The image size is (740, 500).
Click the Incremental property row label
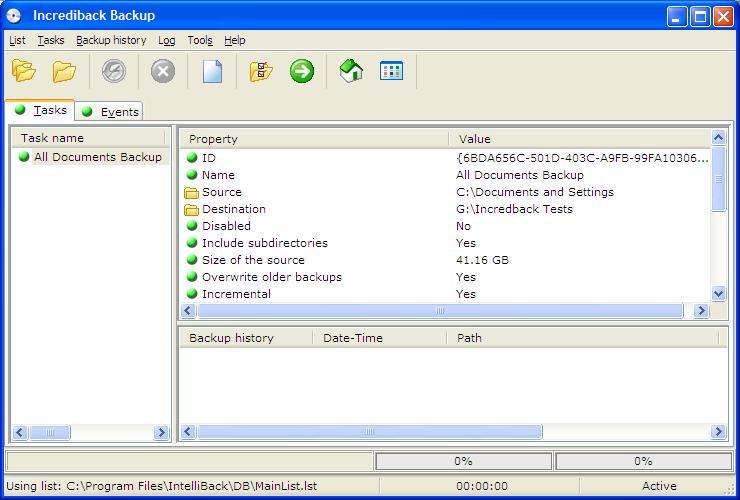coord(236,294)
